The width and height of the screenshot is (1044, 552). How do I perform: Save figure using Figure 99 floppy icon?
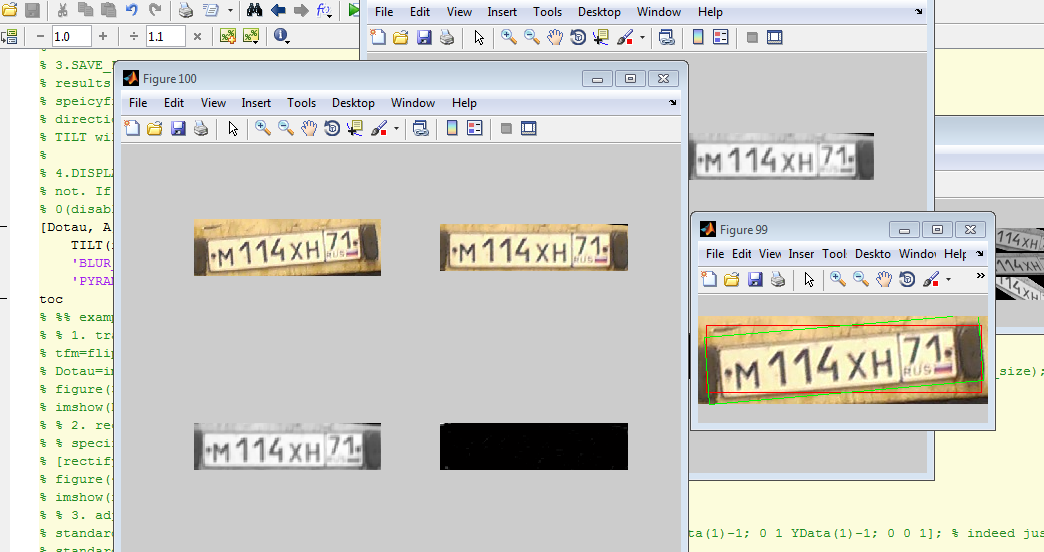pyautogui.click(x=754, y=279)
